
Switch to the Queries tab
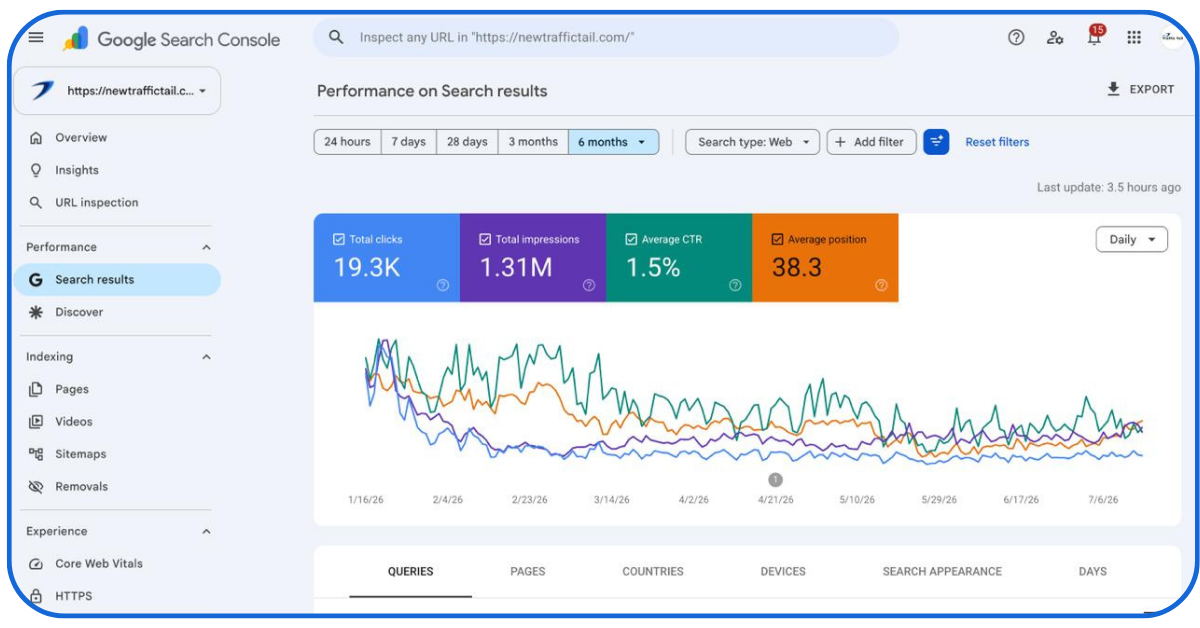(410, 572)
